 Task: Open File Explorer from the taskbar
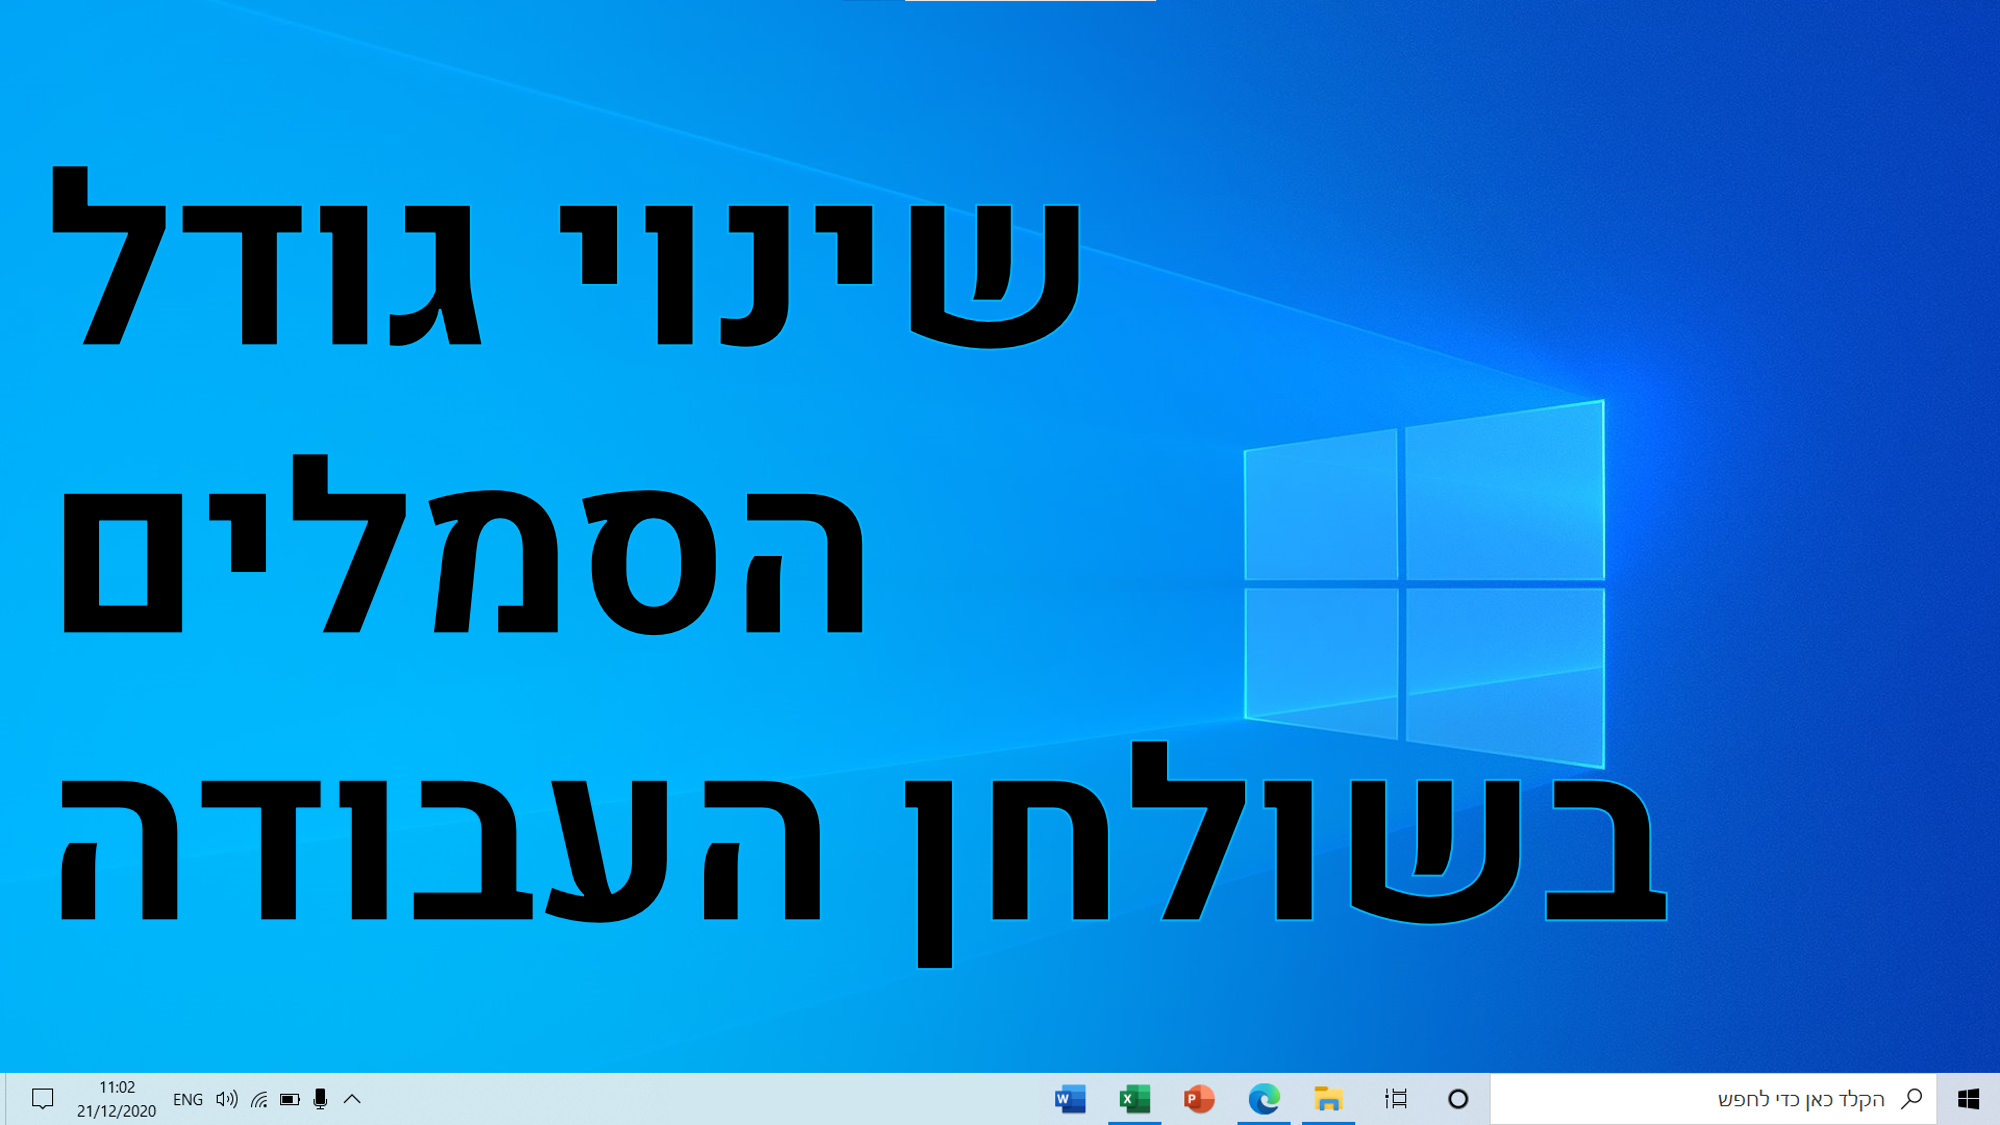[1328, 1099]
